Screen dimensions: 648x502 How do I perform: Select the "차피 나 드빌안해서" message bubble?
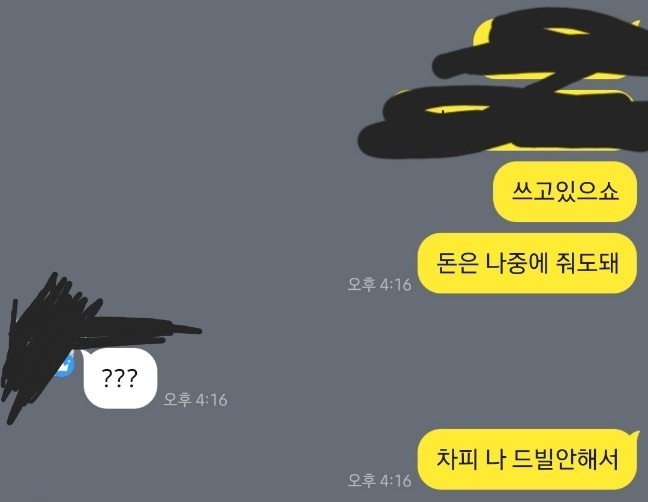tap(527, 459)
